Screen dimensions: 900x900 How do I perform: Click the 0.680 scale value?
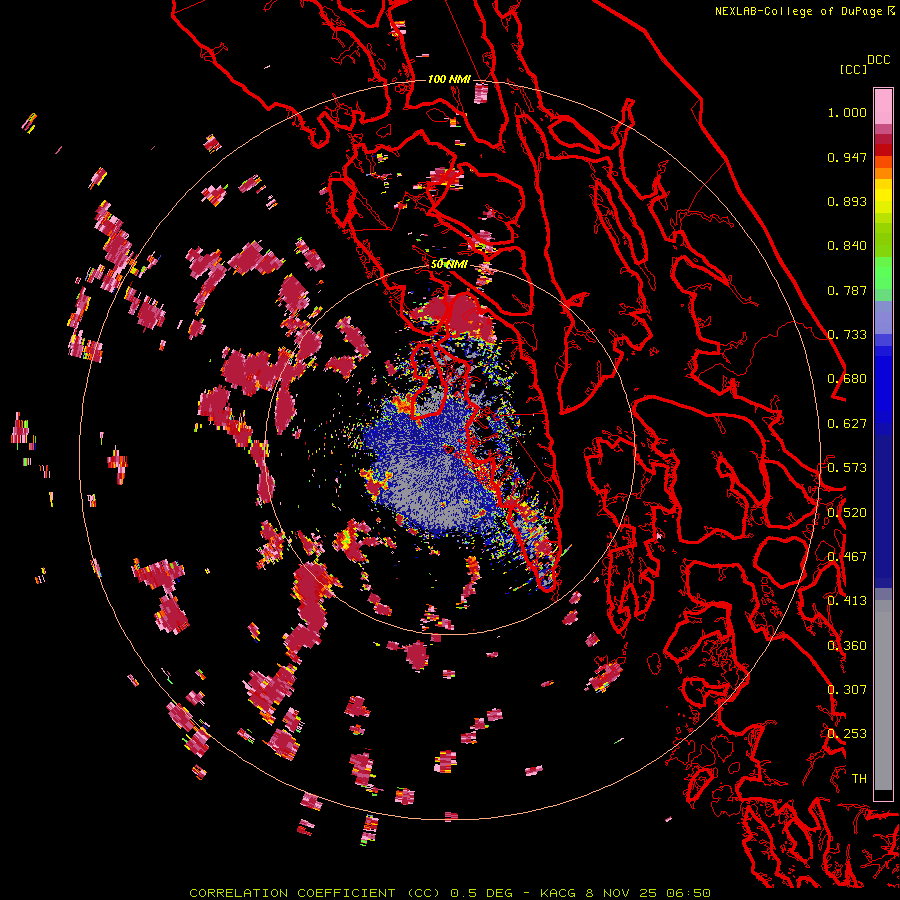coord(847,379)
